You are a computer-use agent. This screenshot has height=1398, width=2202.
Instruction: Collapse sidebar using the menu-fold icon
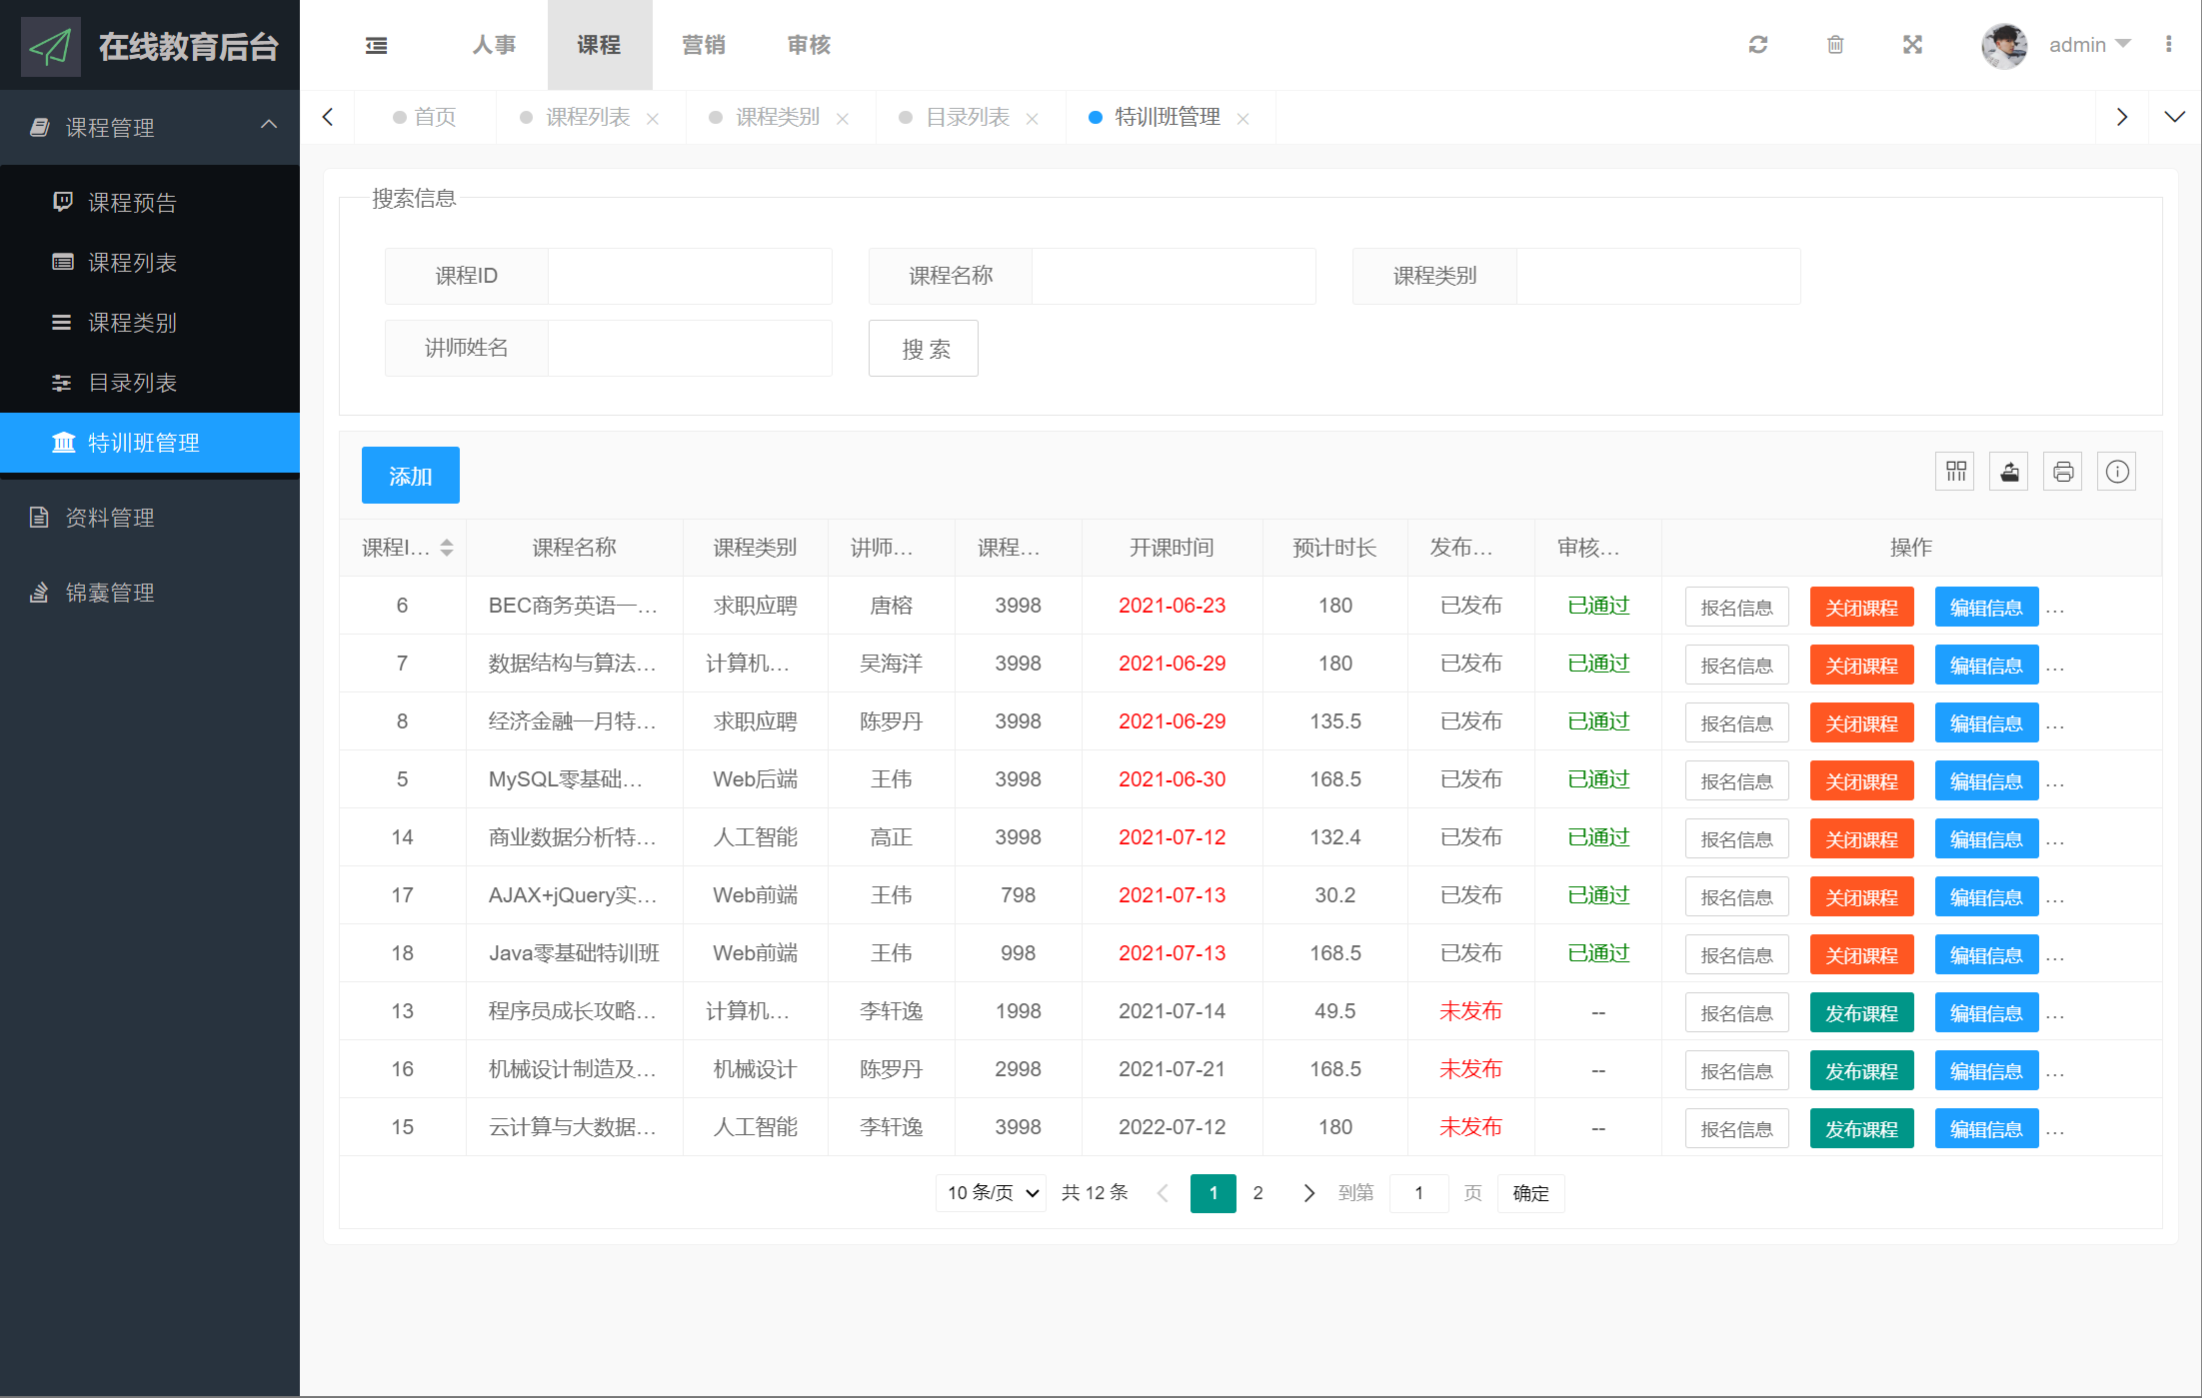(x=376, y=45)
